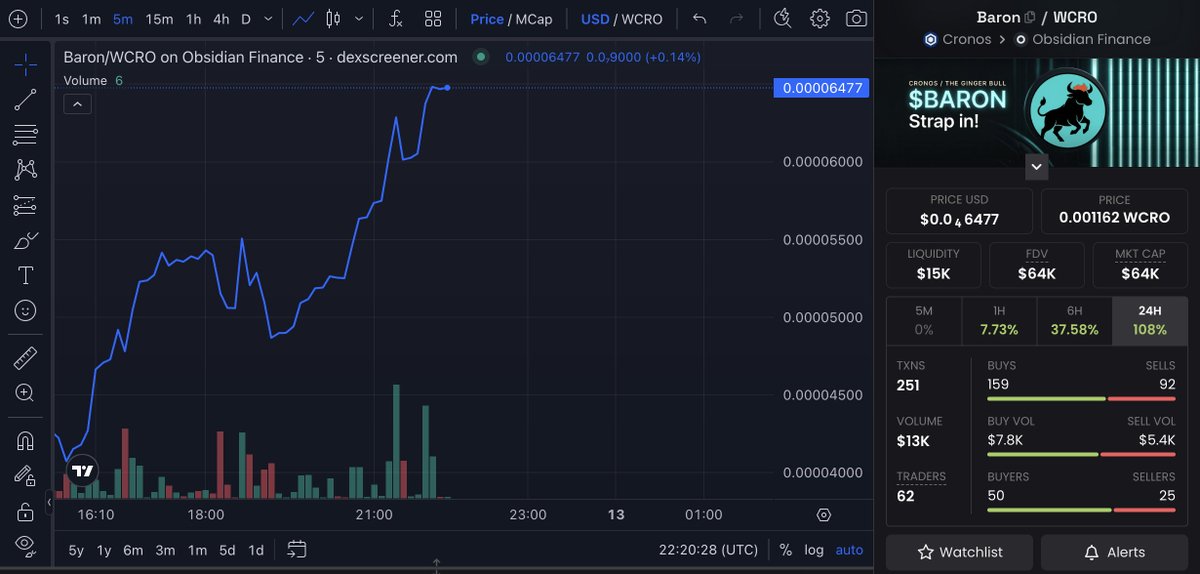The image size is (1200, 574).
Task: Add Baron to the Watchlist
Action: (x=959, y=552)
